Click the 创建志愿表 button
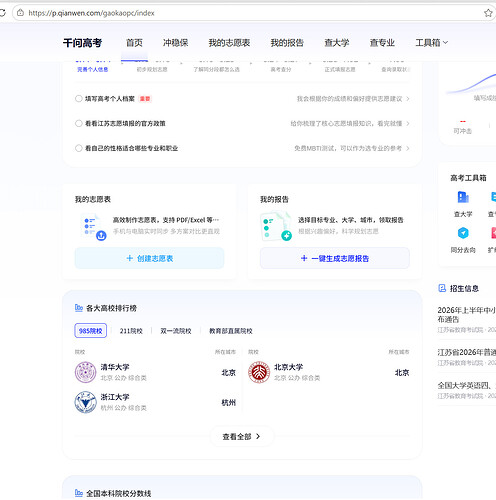 149,258
